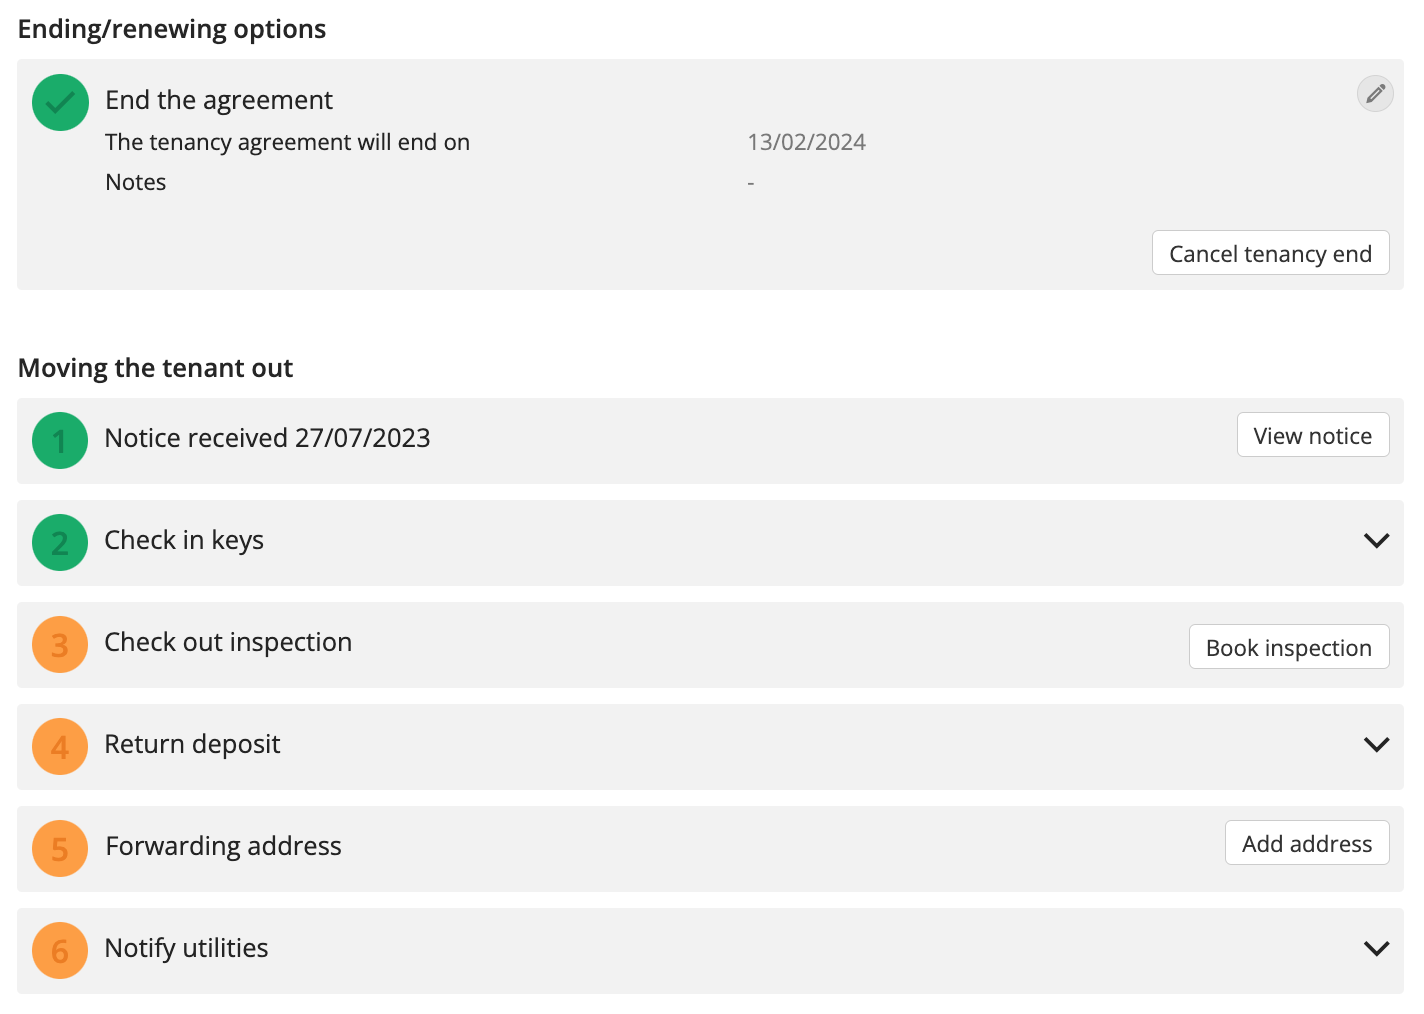Click the Return deposit row title
The image size is (1424, 1014).
(192, 744)
